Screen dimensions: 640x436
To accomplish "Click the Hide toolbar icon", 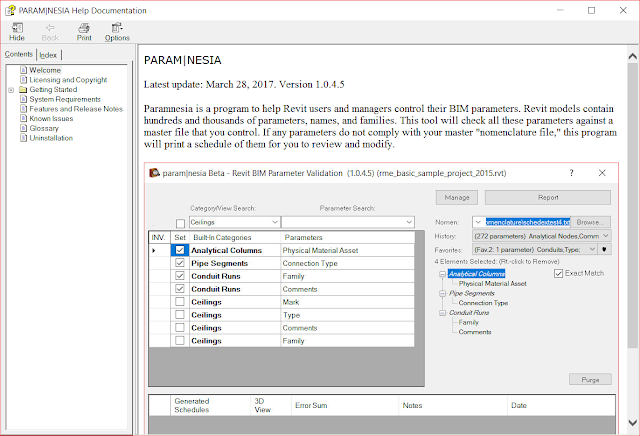I will point(17,28).
